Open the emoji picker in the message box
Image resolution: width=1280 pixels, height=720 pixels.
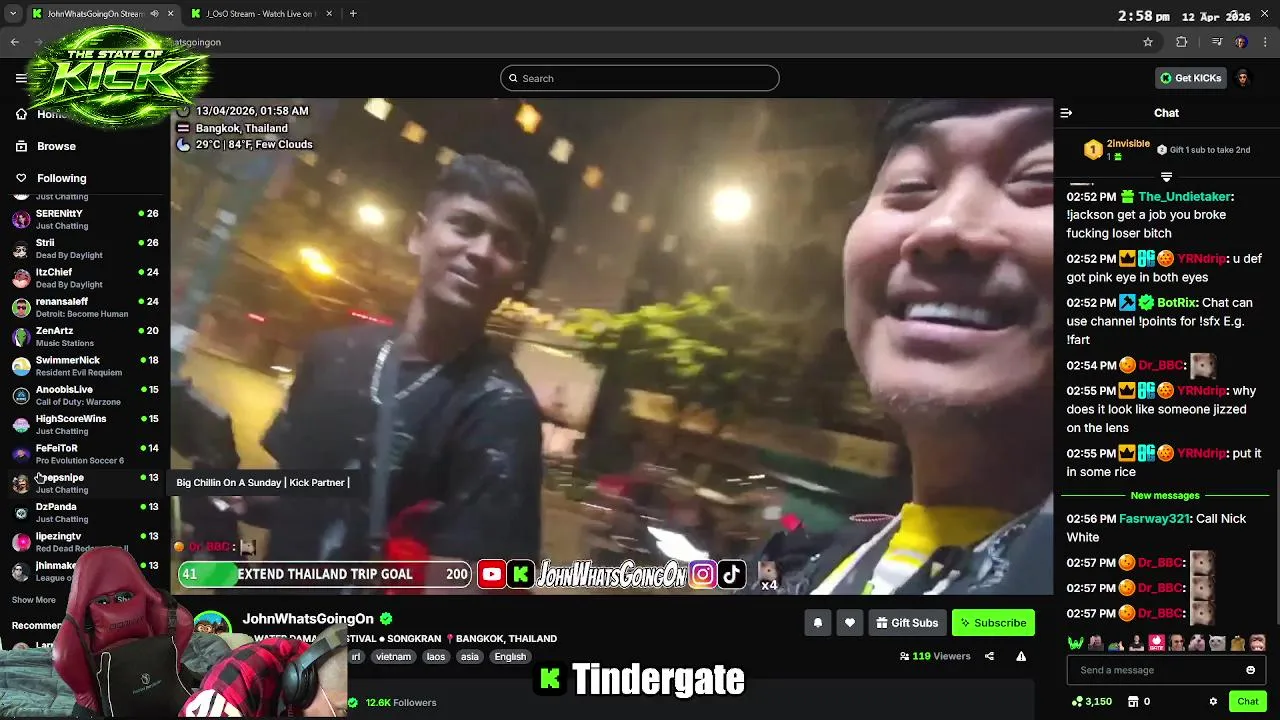pos(1250,670)
